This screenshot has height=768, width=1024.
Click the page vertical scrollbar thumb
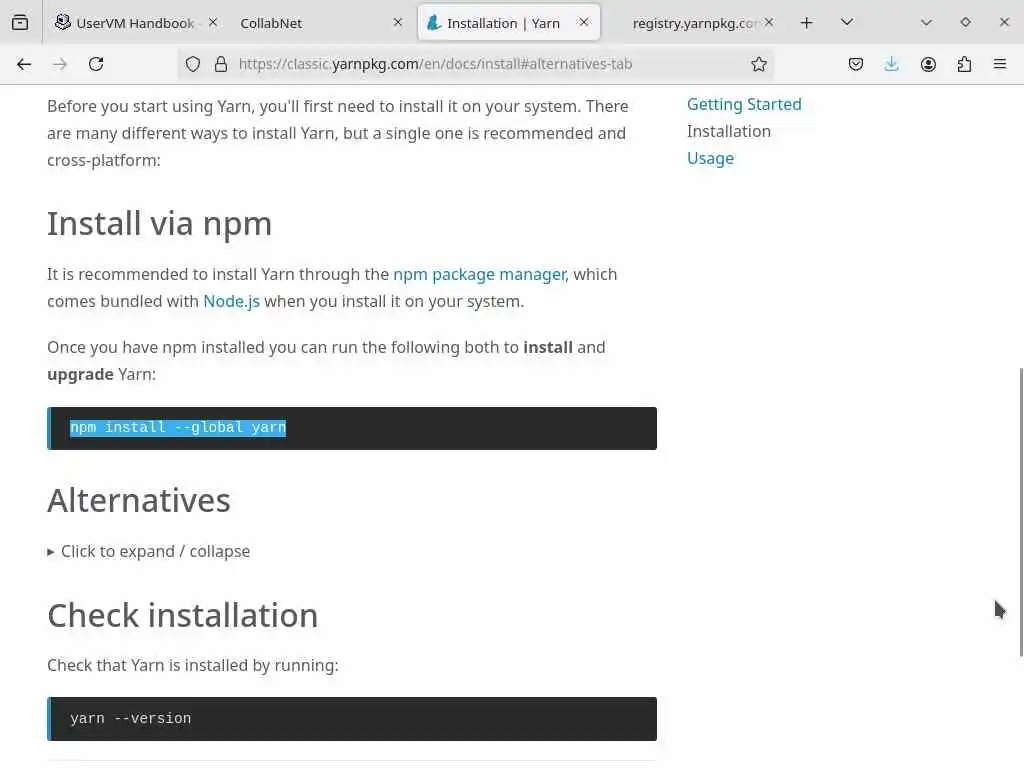click(1021, 513)
